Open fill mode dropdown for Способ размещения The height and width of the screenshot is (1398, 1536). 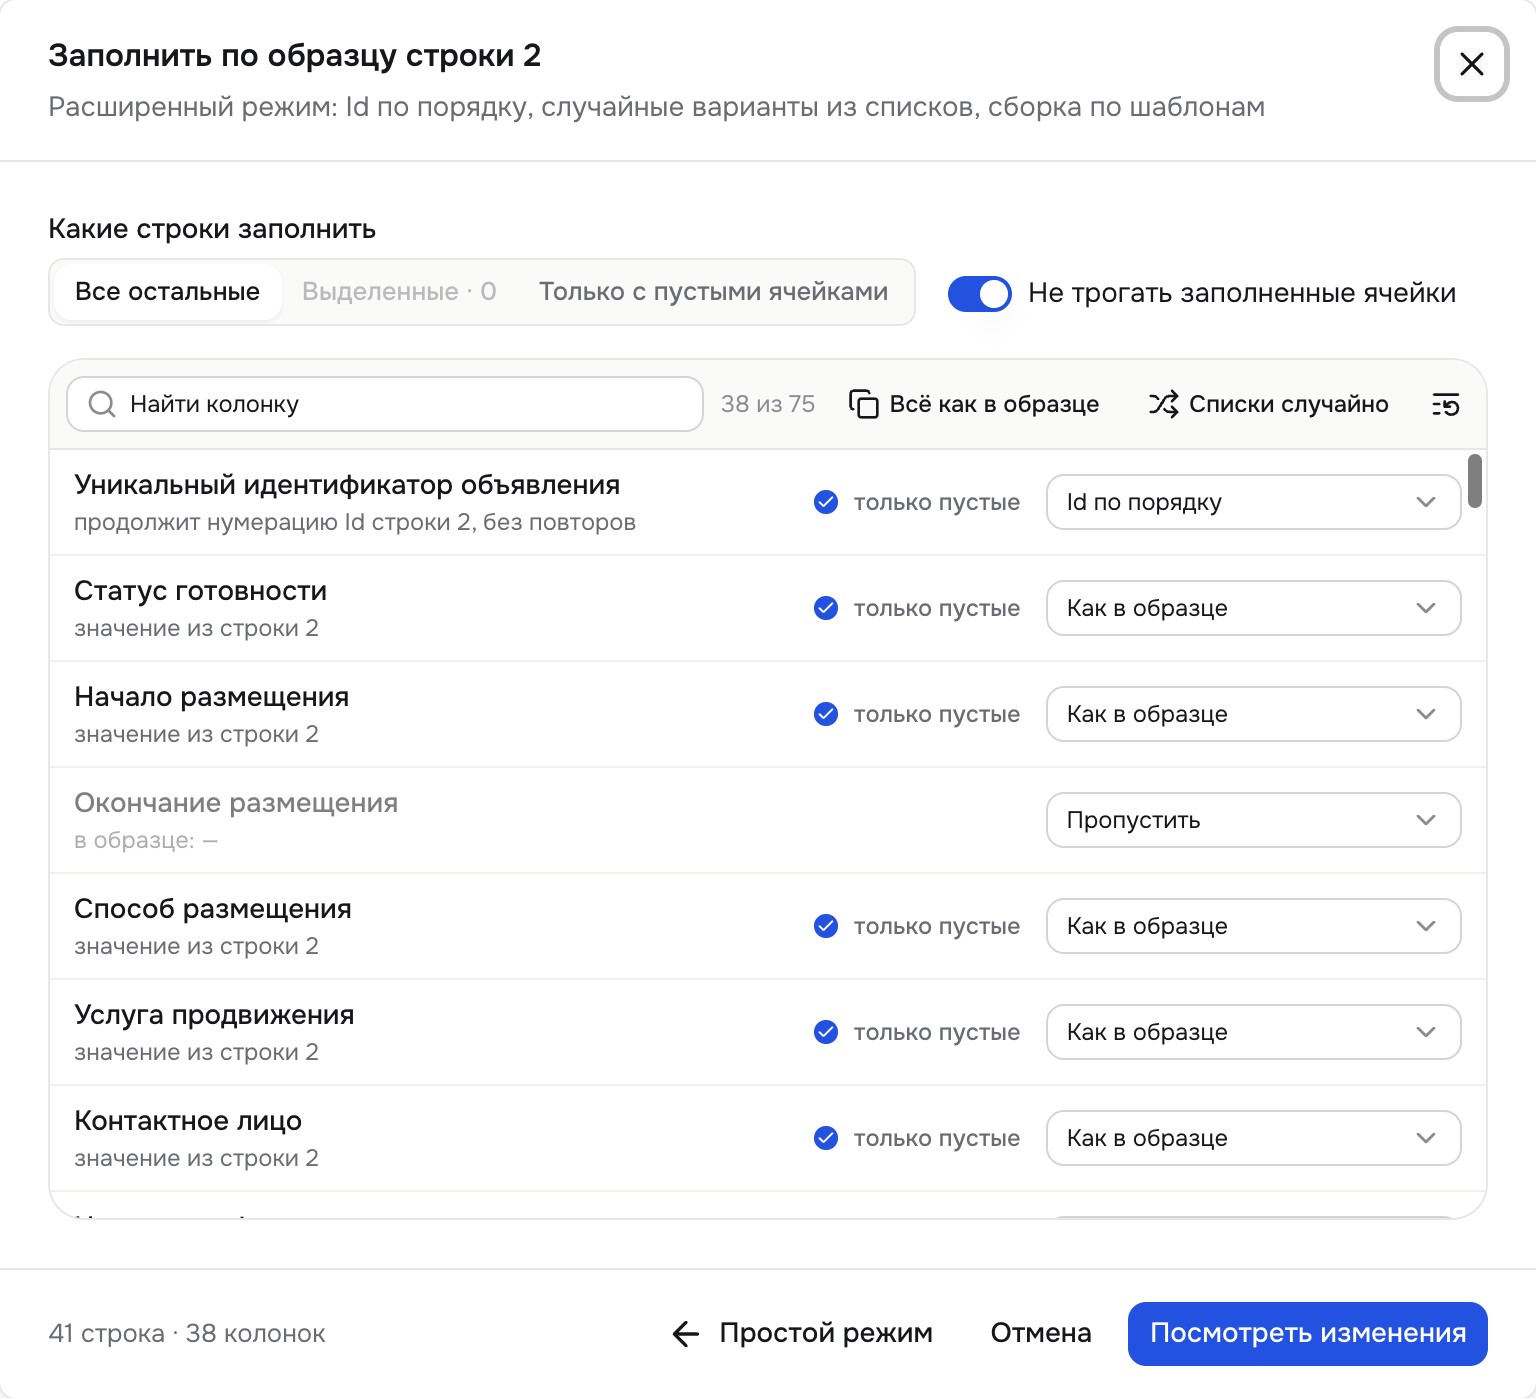1253,926
